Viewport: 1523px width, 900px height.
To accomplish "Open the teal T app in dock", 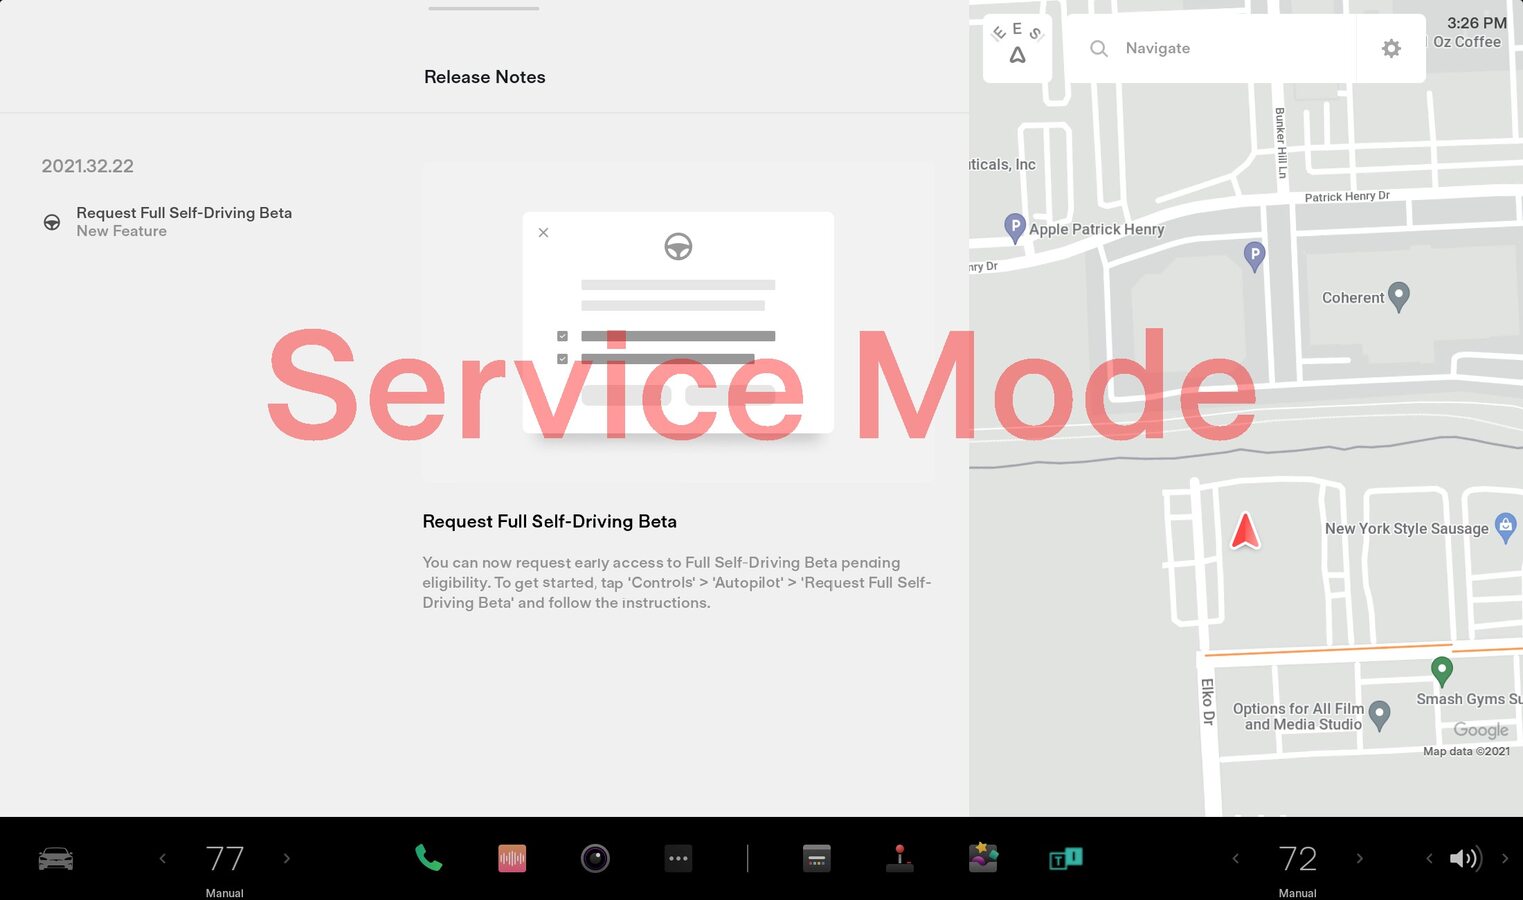I will coord(1065,858).
